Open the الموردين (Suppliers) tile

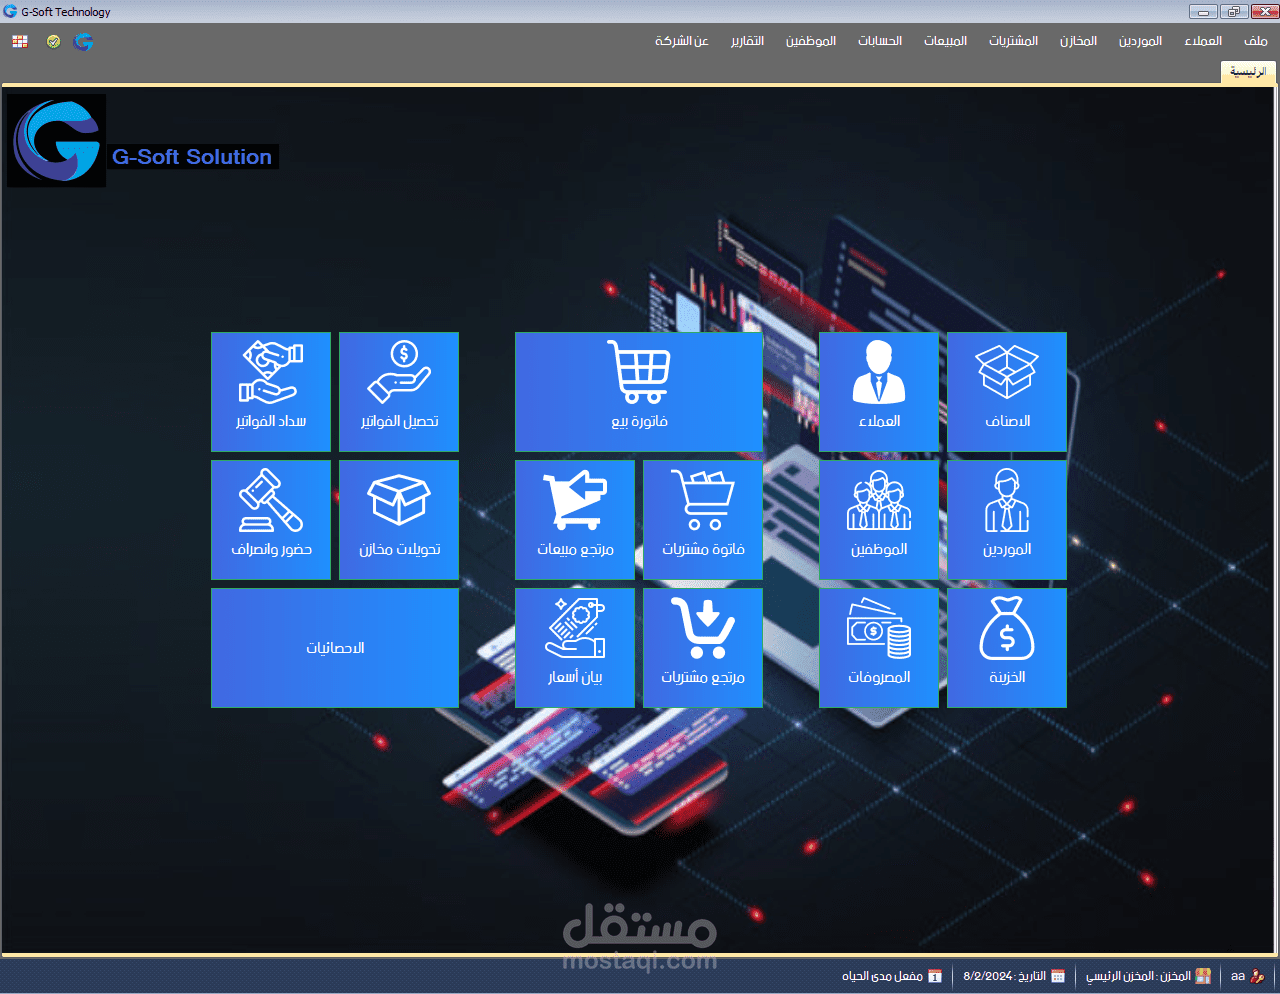point(1007,520)
